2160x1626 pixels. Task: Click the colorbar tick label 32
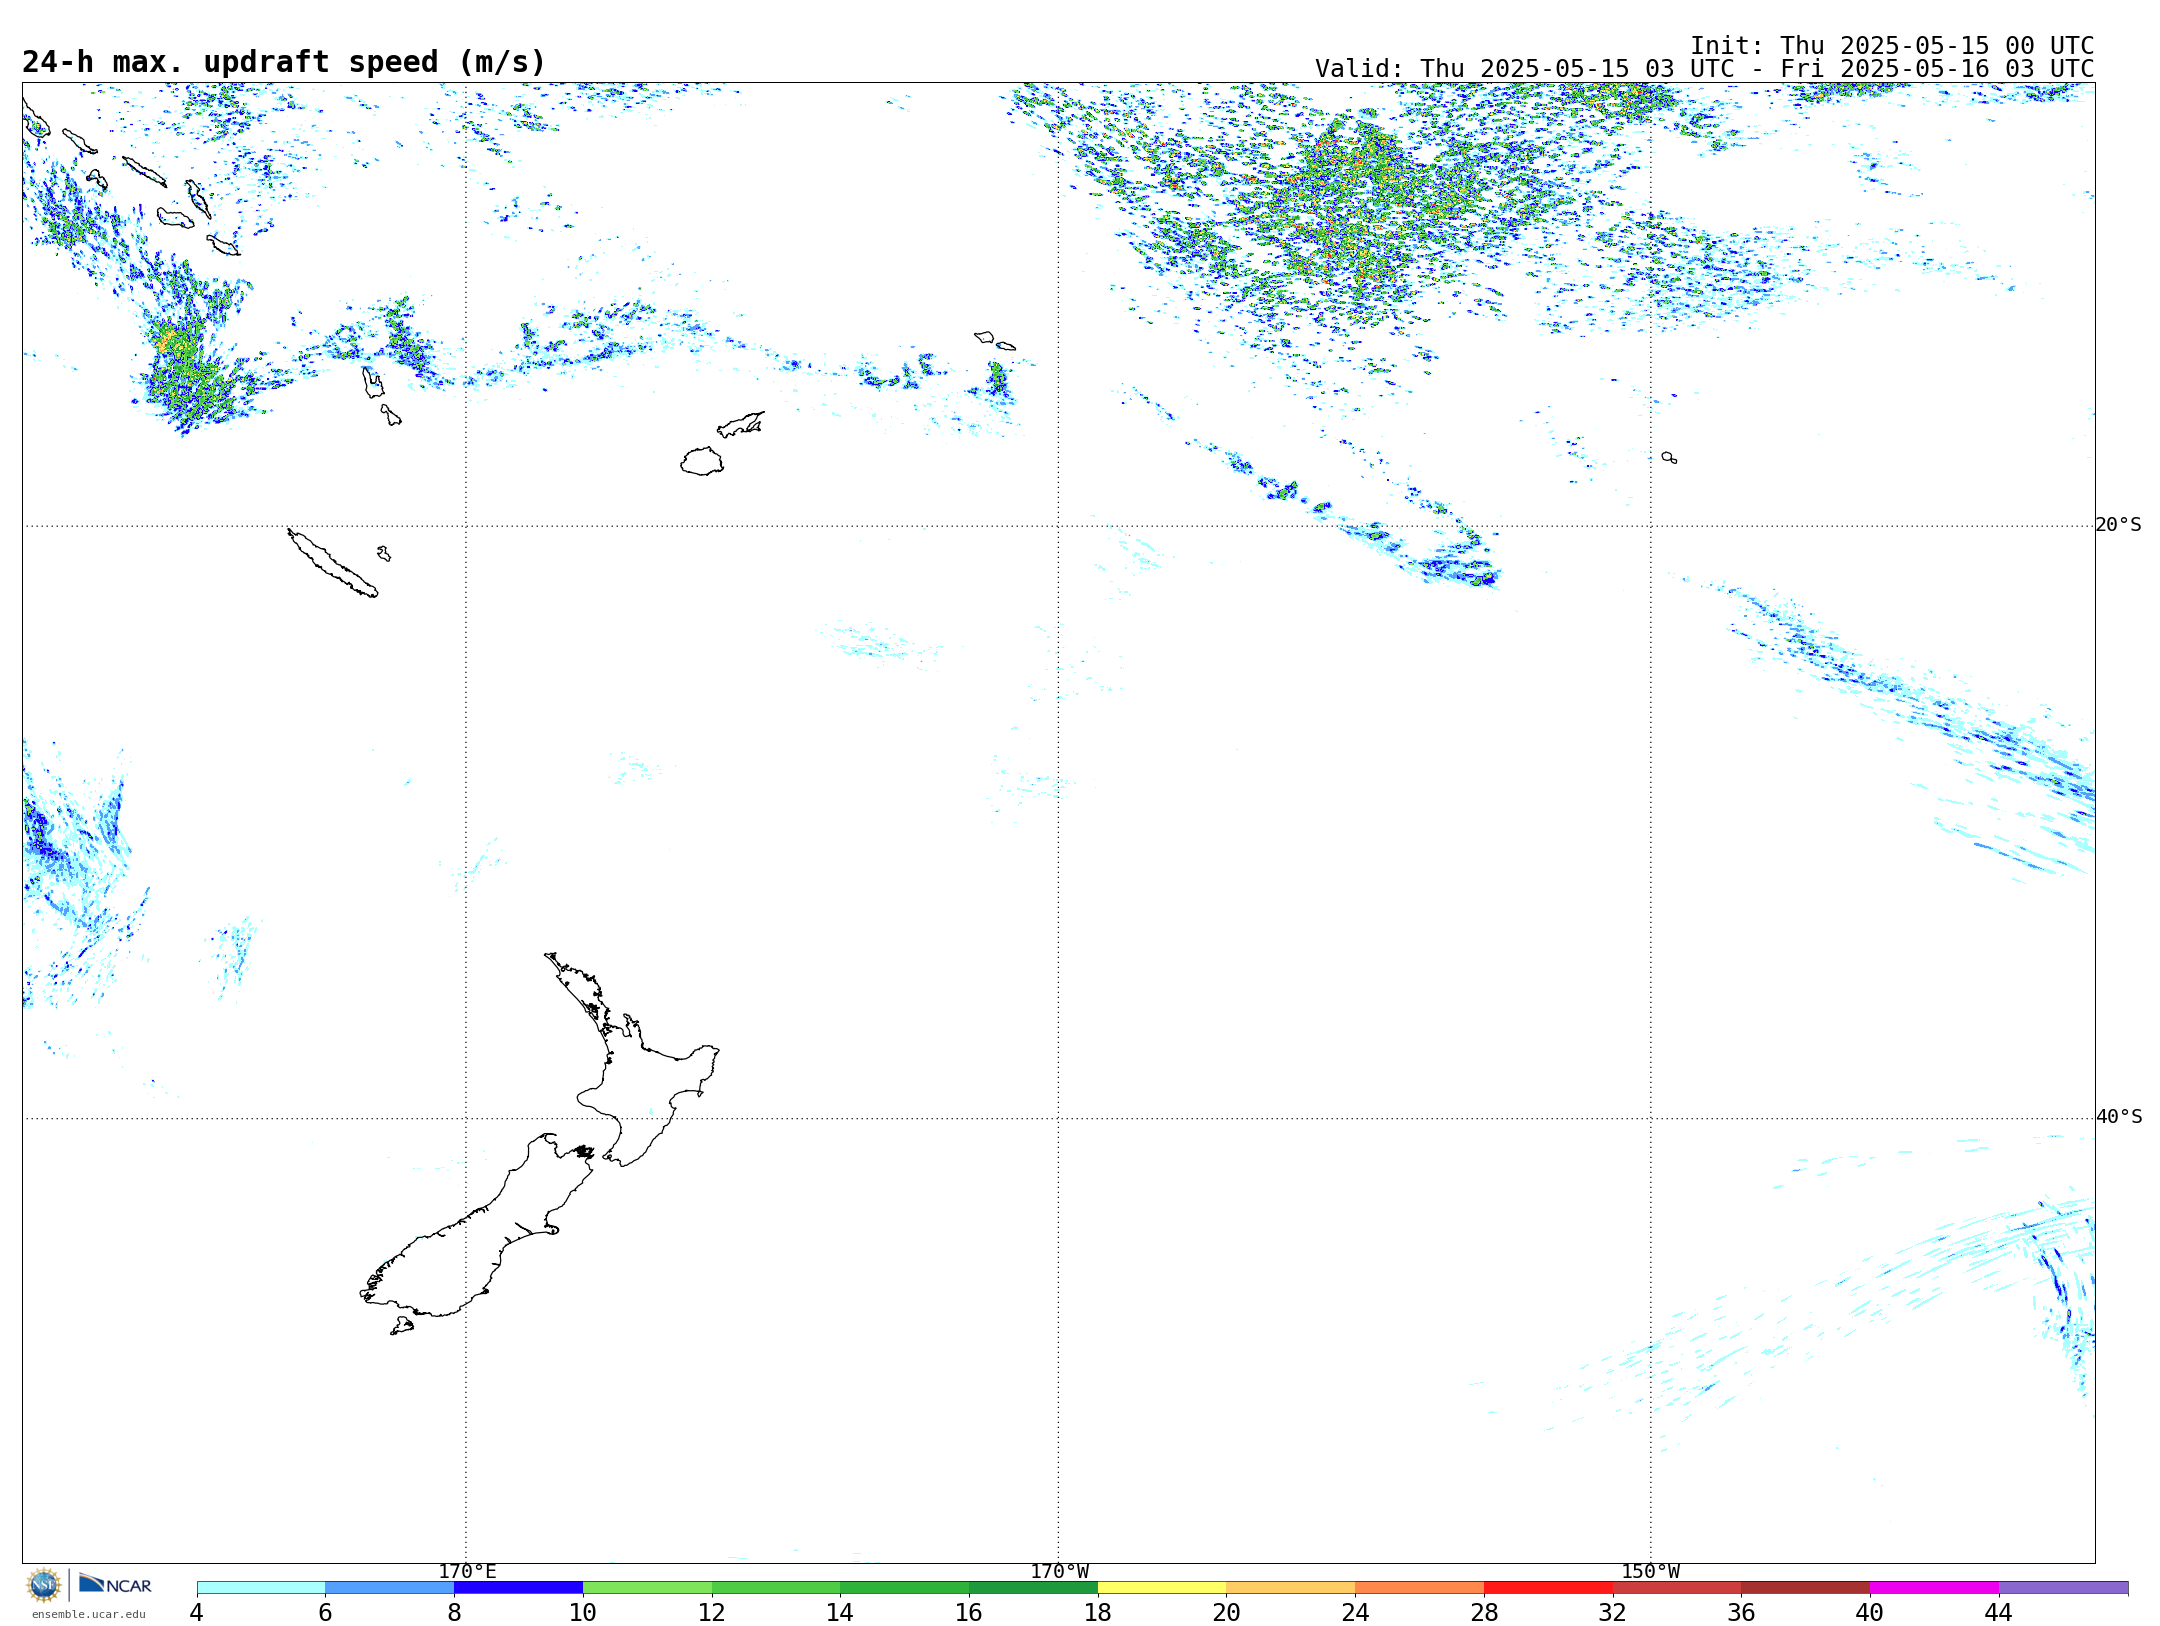pyautogui.click(x=1613, y=1612)
